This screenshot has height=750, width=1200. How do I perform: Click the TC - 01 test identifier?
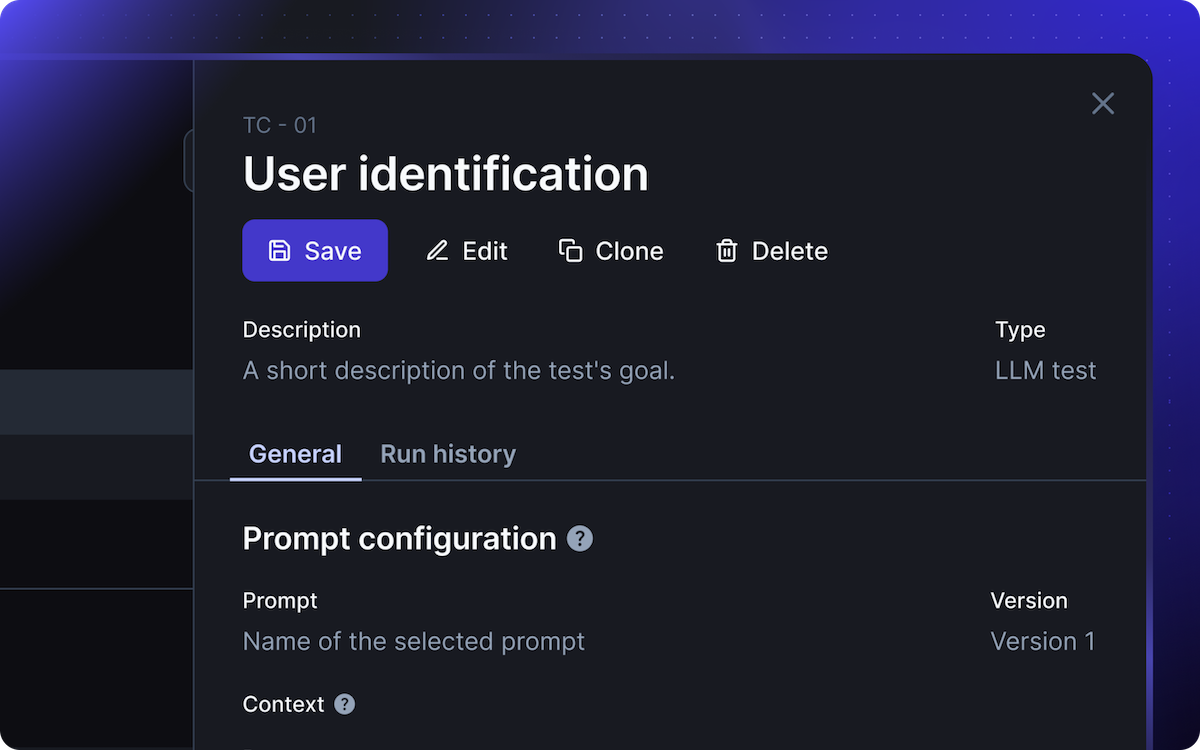(x=279, y=125)
